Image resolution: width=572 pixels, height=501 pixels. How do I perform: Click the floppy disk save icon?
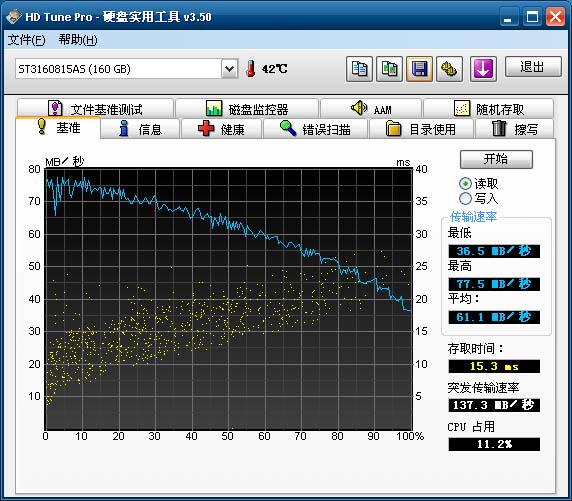coord(419,69)
